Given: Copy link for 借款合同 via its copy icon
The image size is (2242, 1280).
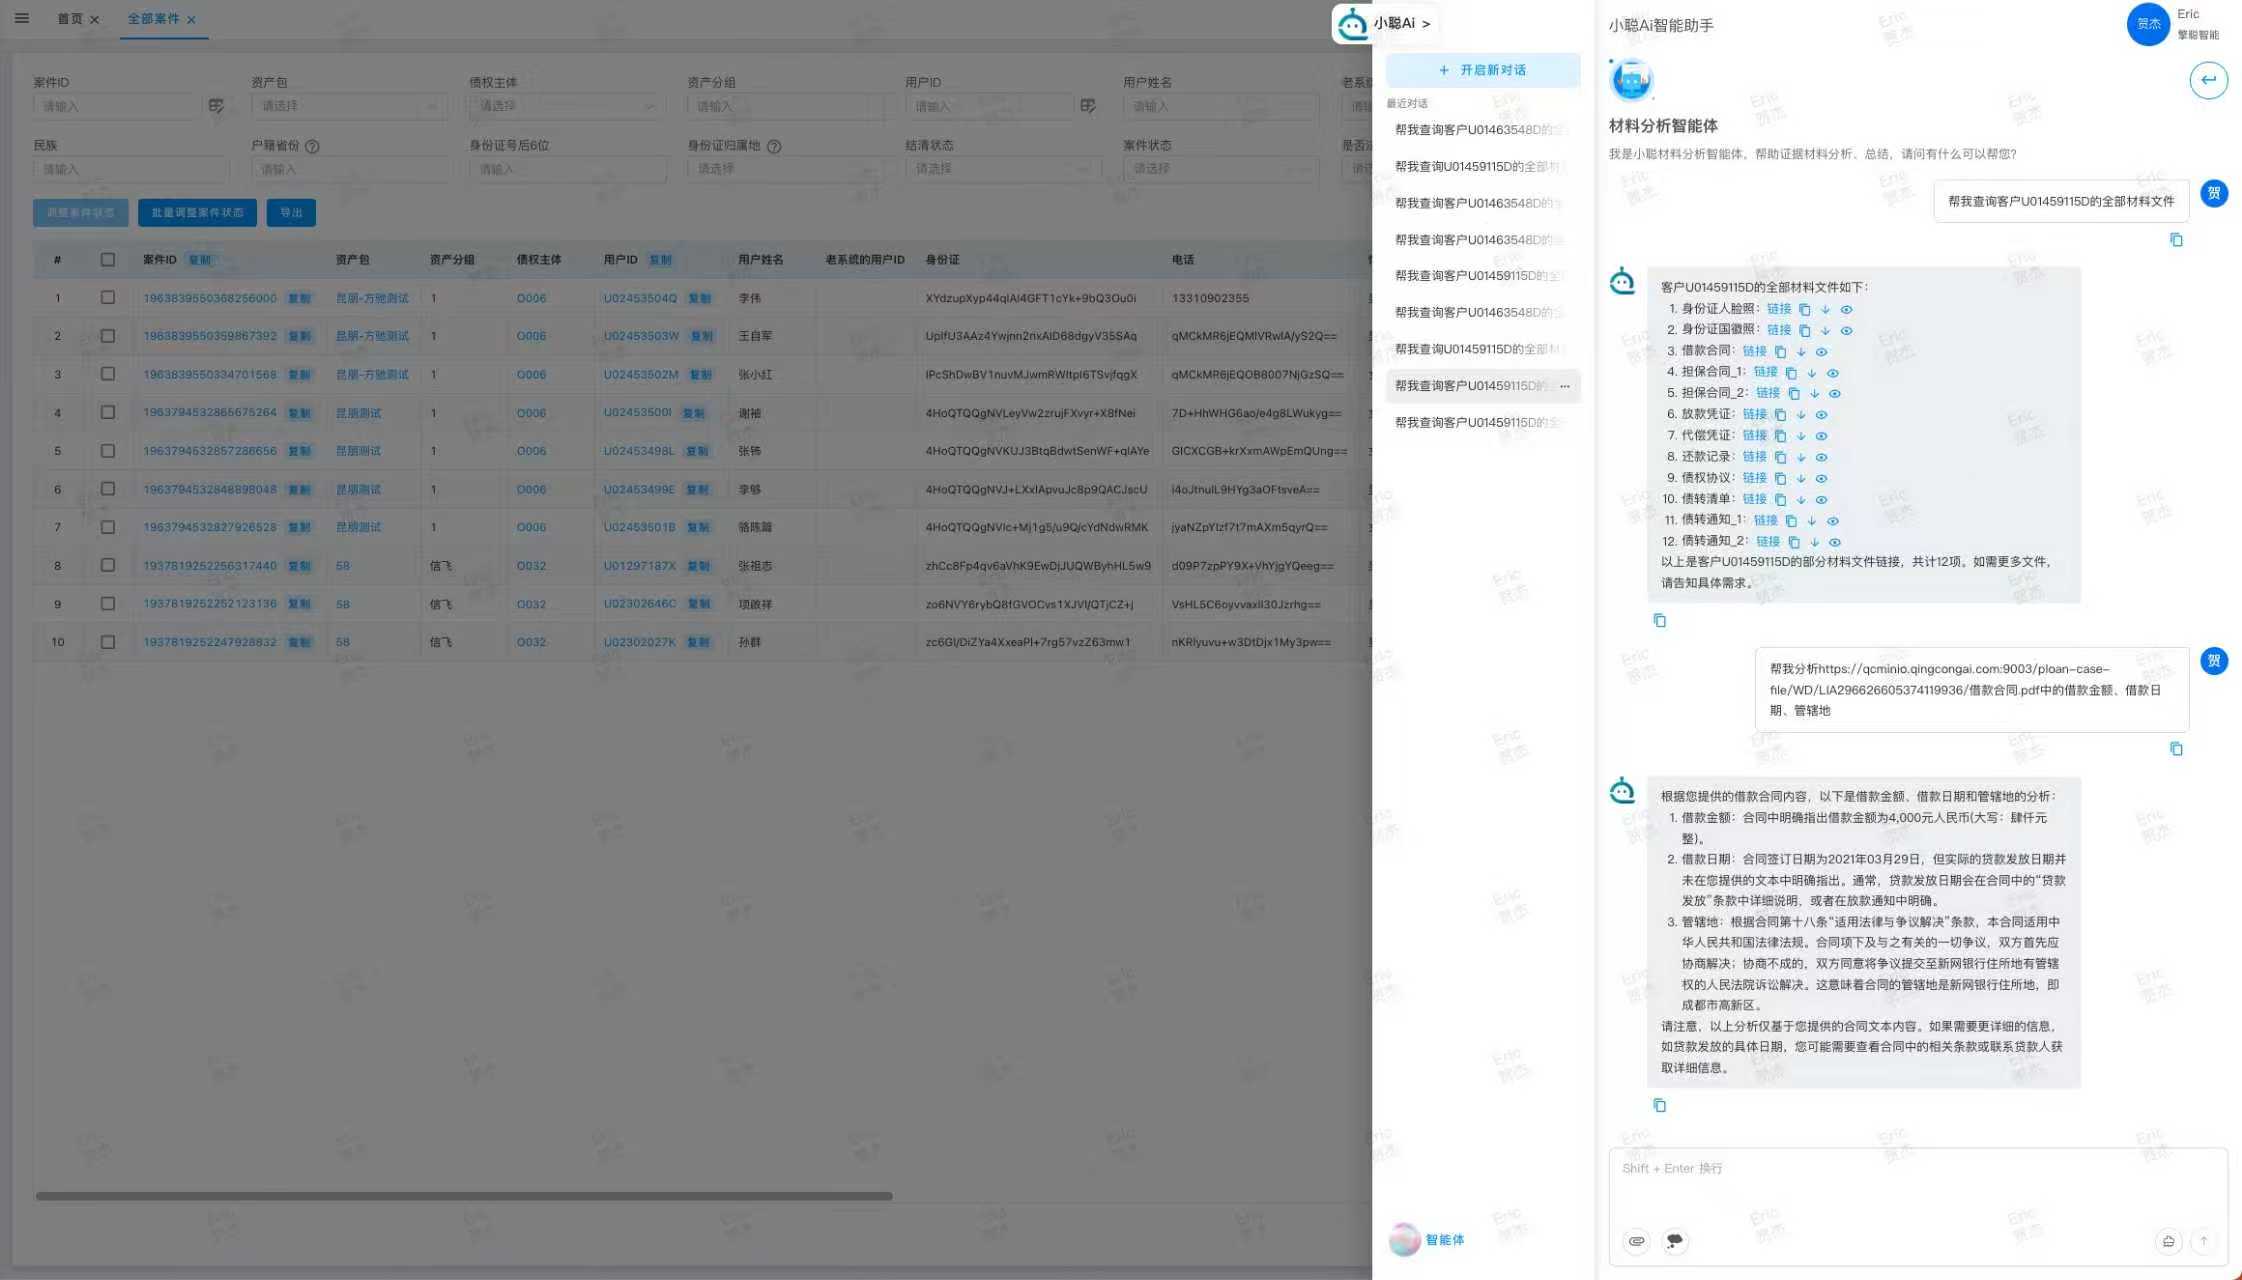Looking at the screenshot, I should click(1780, 351).
